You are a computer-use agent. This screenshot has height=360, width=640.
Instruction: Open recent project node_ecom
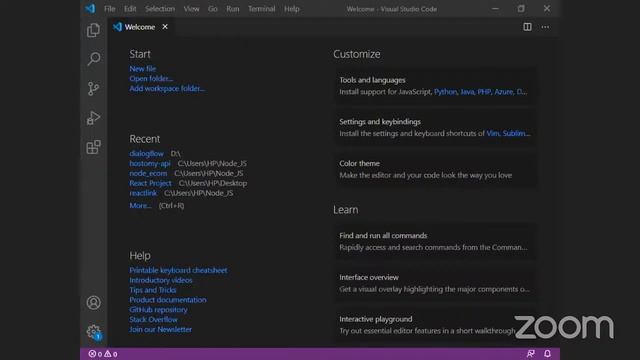(148, 173)
